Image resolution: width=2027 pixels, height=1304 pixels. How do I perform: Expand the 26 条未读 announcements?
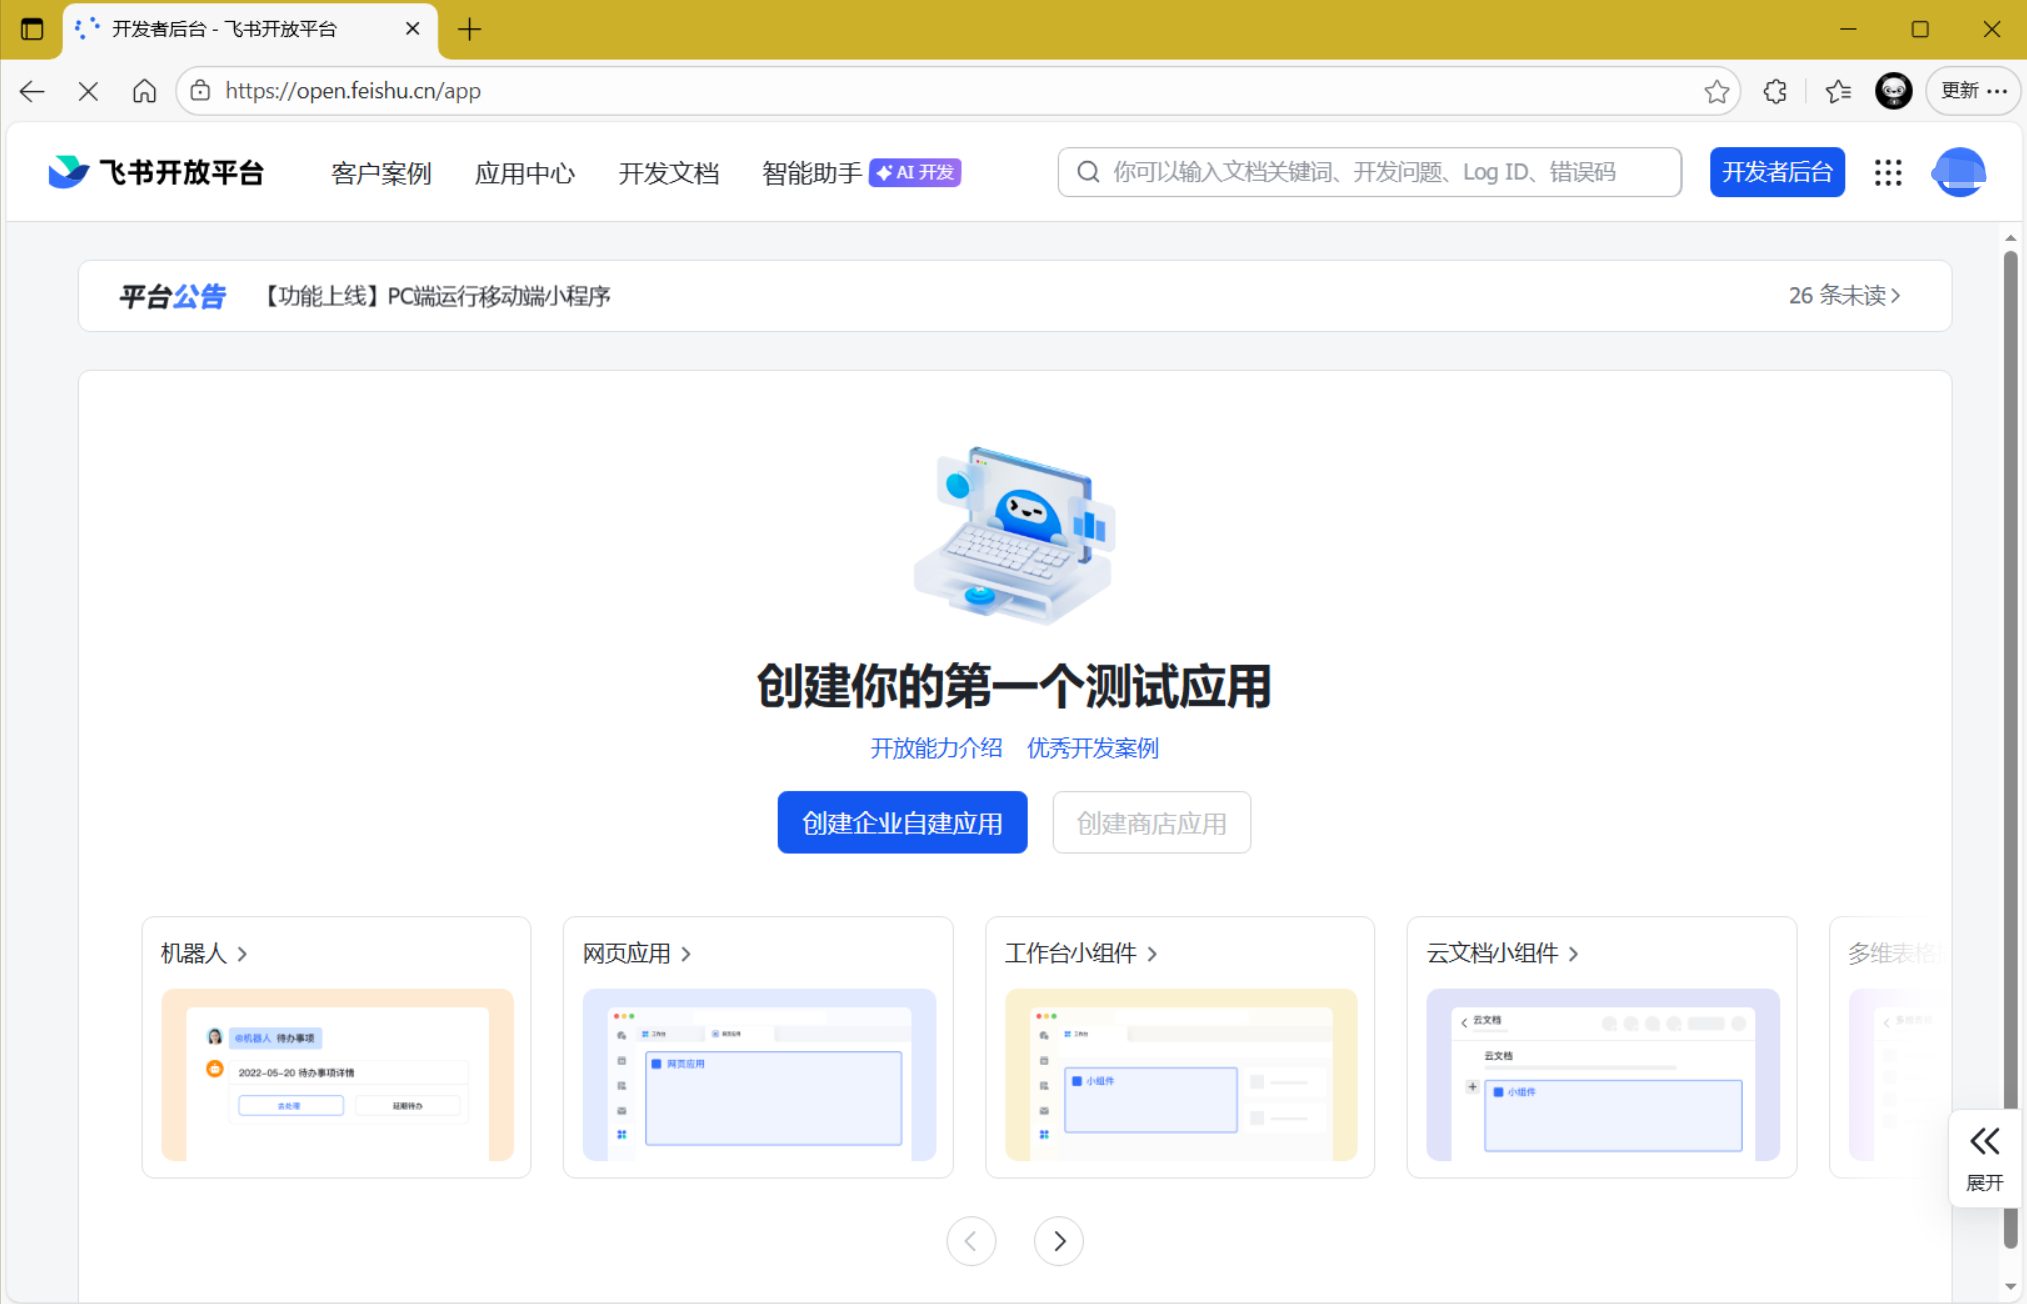tap(1844, 296)
